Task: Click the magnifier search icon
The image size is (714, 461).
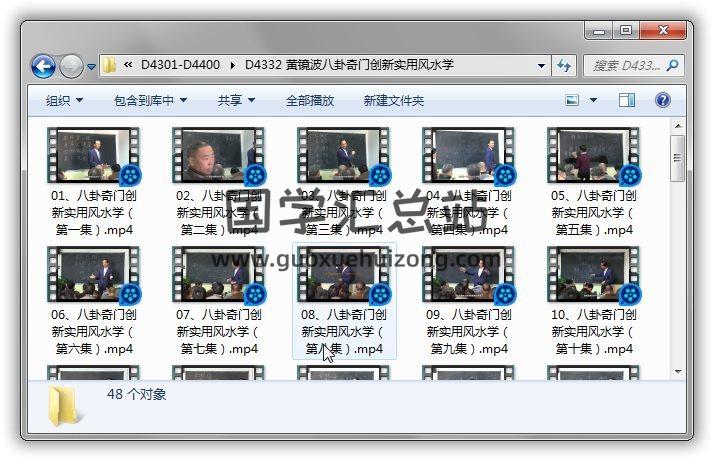Action: click(673, 66)
